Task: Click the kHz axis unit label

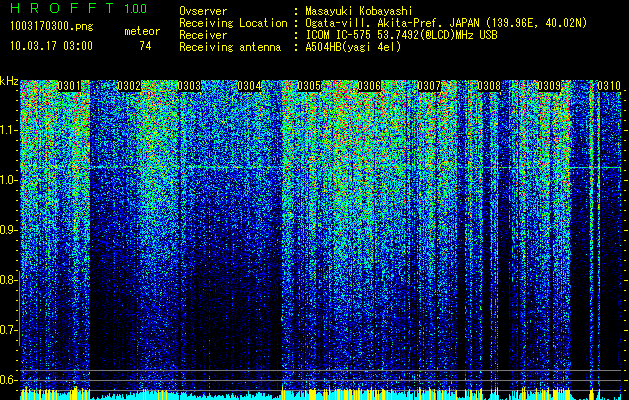Action: tap(9, 81)
